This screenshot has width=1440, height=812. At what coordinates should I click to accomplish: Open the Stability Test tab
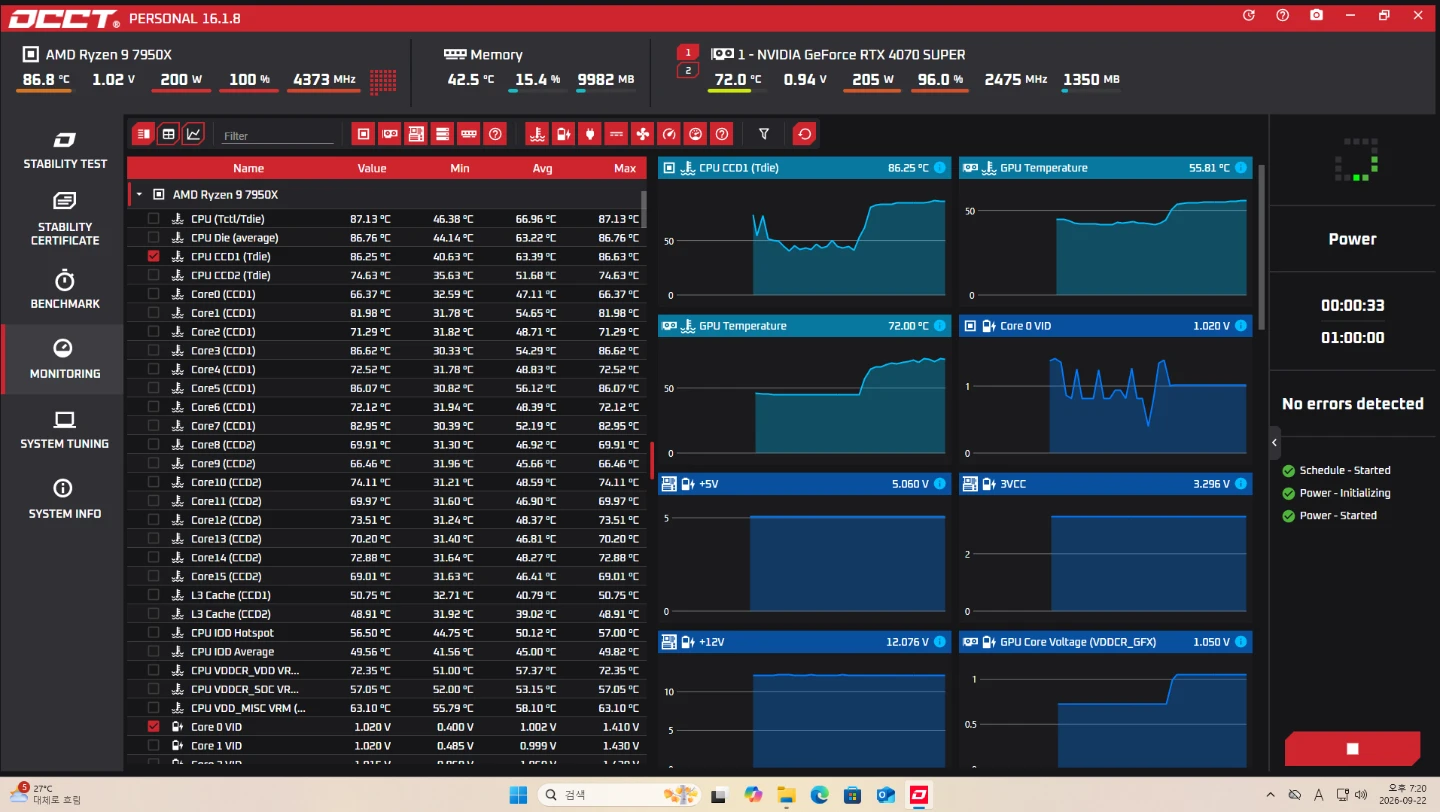(64, 149)
